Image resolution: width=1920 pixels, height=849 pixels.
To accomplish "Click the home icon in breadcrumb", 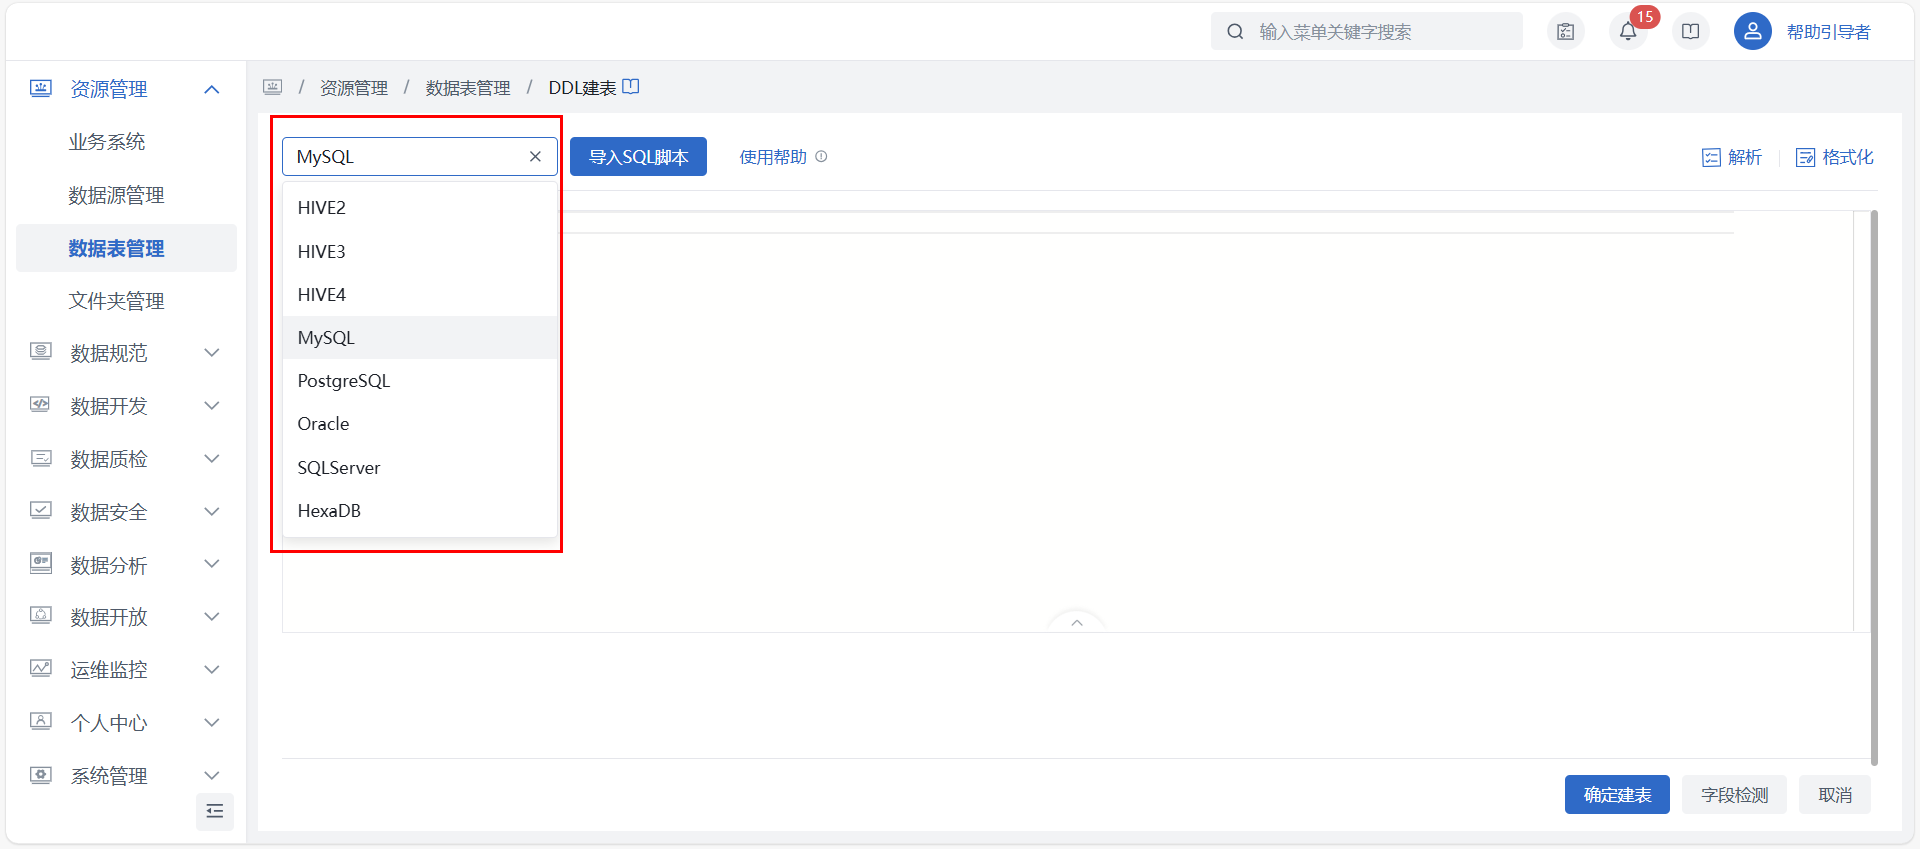I will tap(273, 87).
